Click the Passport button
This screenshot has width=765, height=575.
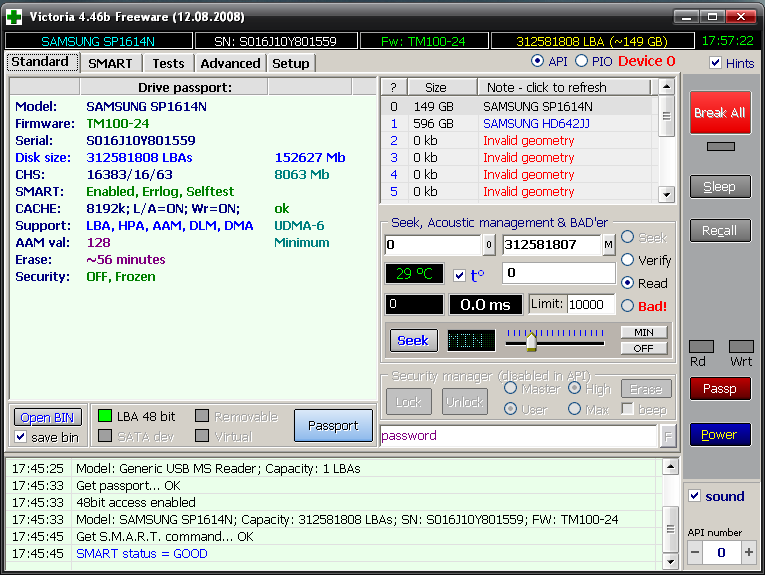coord(334,426)
